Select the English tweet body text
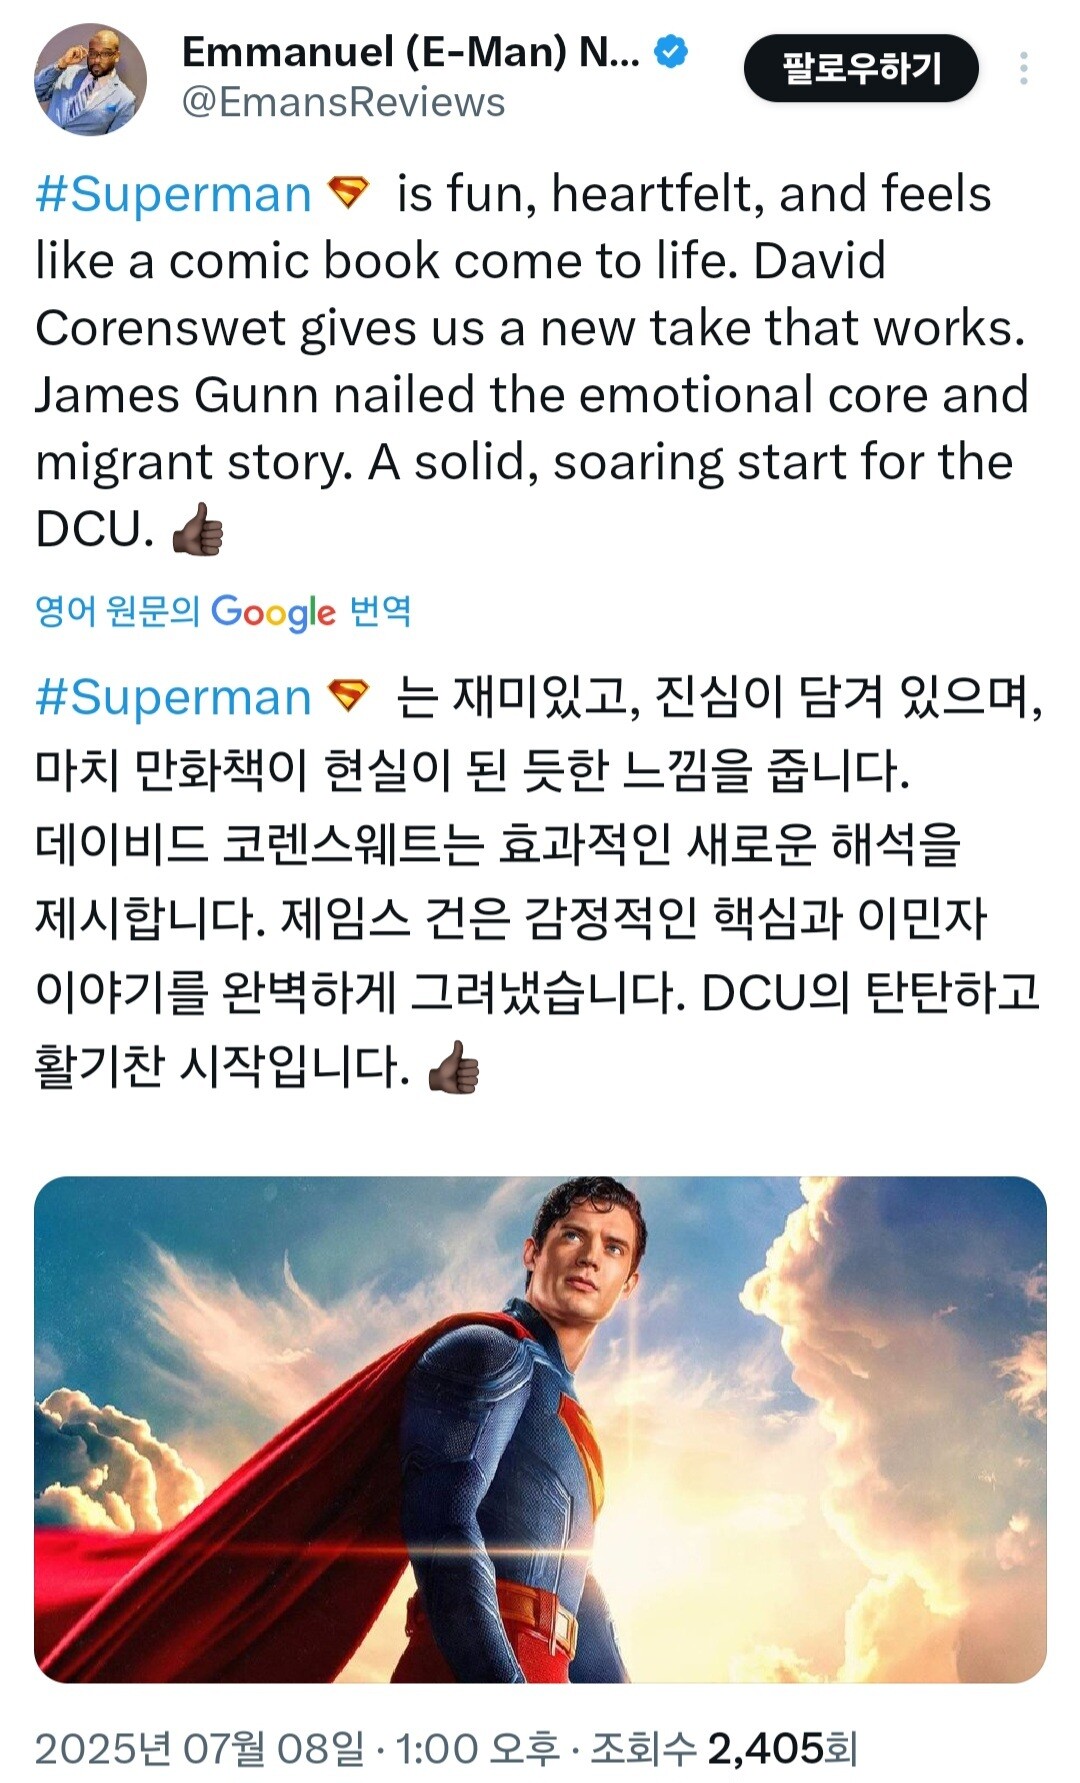This screenshot has height=1783, width=1080. [532, 361]
